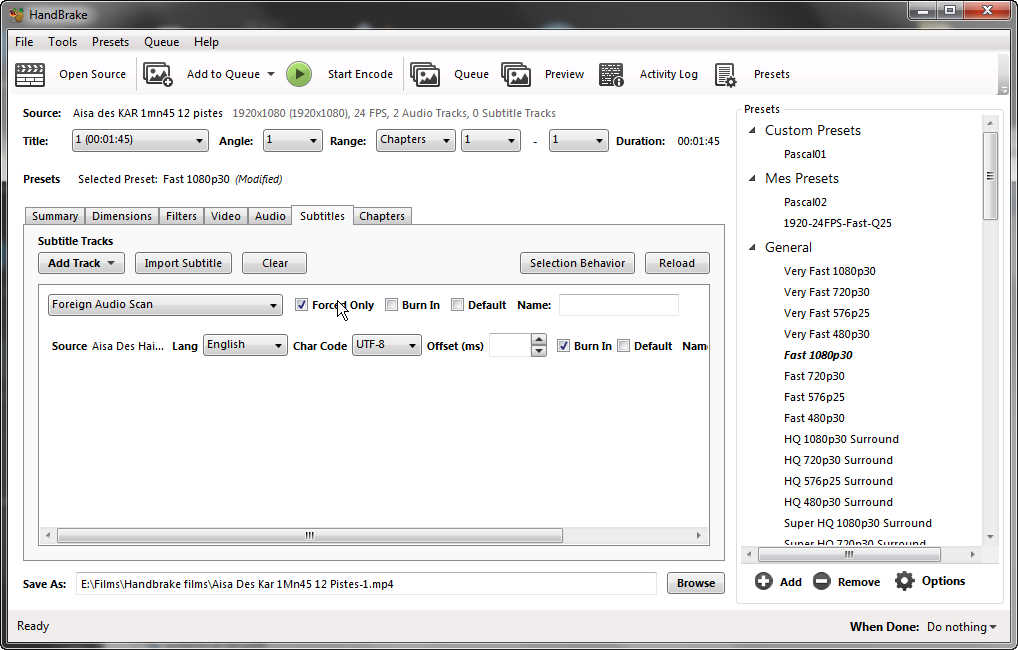1018x650 pixels.
Task: Click the Presets toolbar document-gear icon
Action: pyautogui.click(x=725, y=74)
